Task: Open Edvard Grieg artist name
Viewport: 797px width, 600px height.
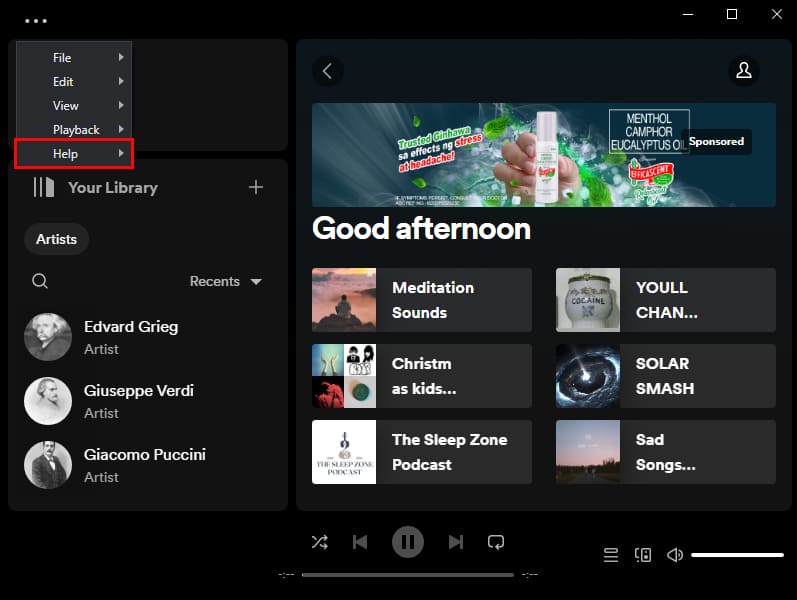Action: [131, 326]
